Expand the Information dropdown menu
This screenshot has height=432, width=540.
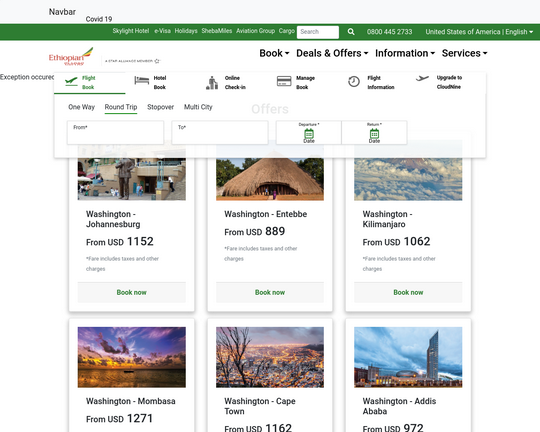(x=405, y=53)
